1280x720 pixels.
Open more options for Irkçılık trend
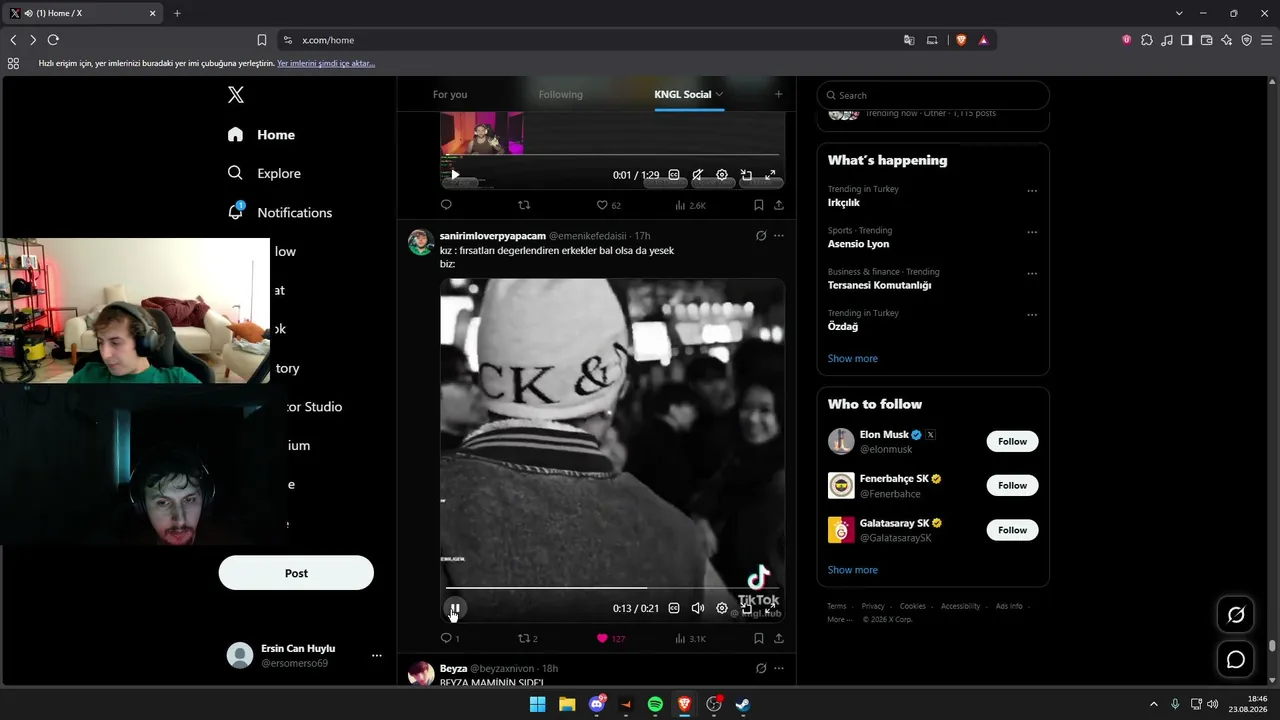pos(1032,191)
